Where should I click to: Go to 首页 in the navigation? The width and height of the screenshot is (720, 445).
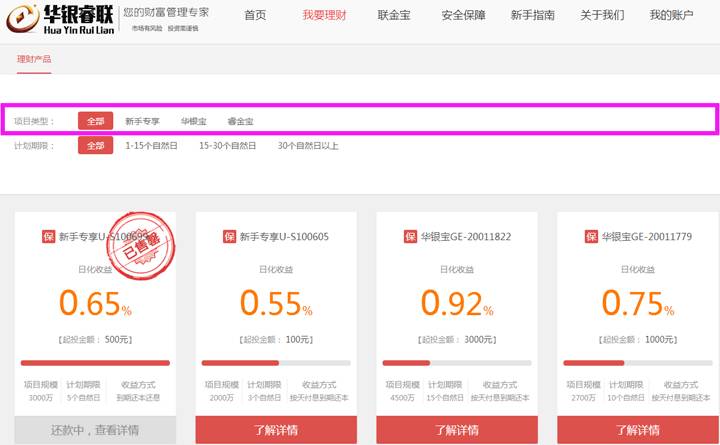[255, 15]
